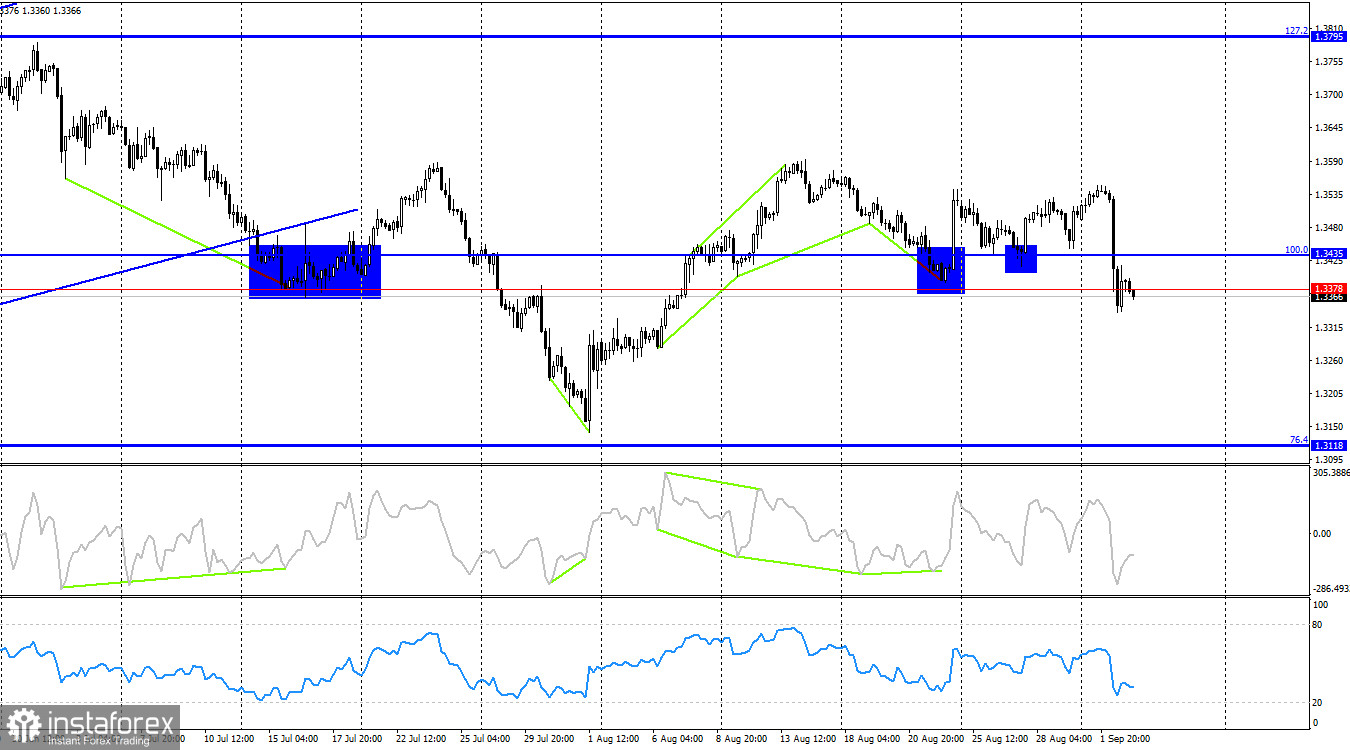
Task: Click the -286.493 indicator scale value
Action: pos(1330,589)
